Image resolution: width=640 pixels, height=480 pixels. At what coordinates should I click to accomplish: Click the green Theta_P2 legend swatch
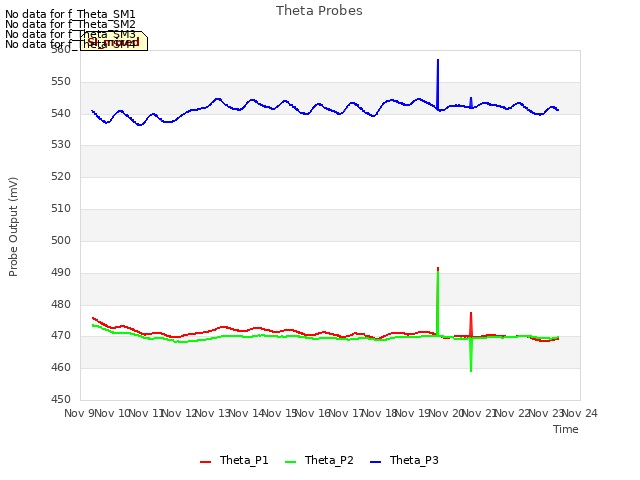point(291,462)
